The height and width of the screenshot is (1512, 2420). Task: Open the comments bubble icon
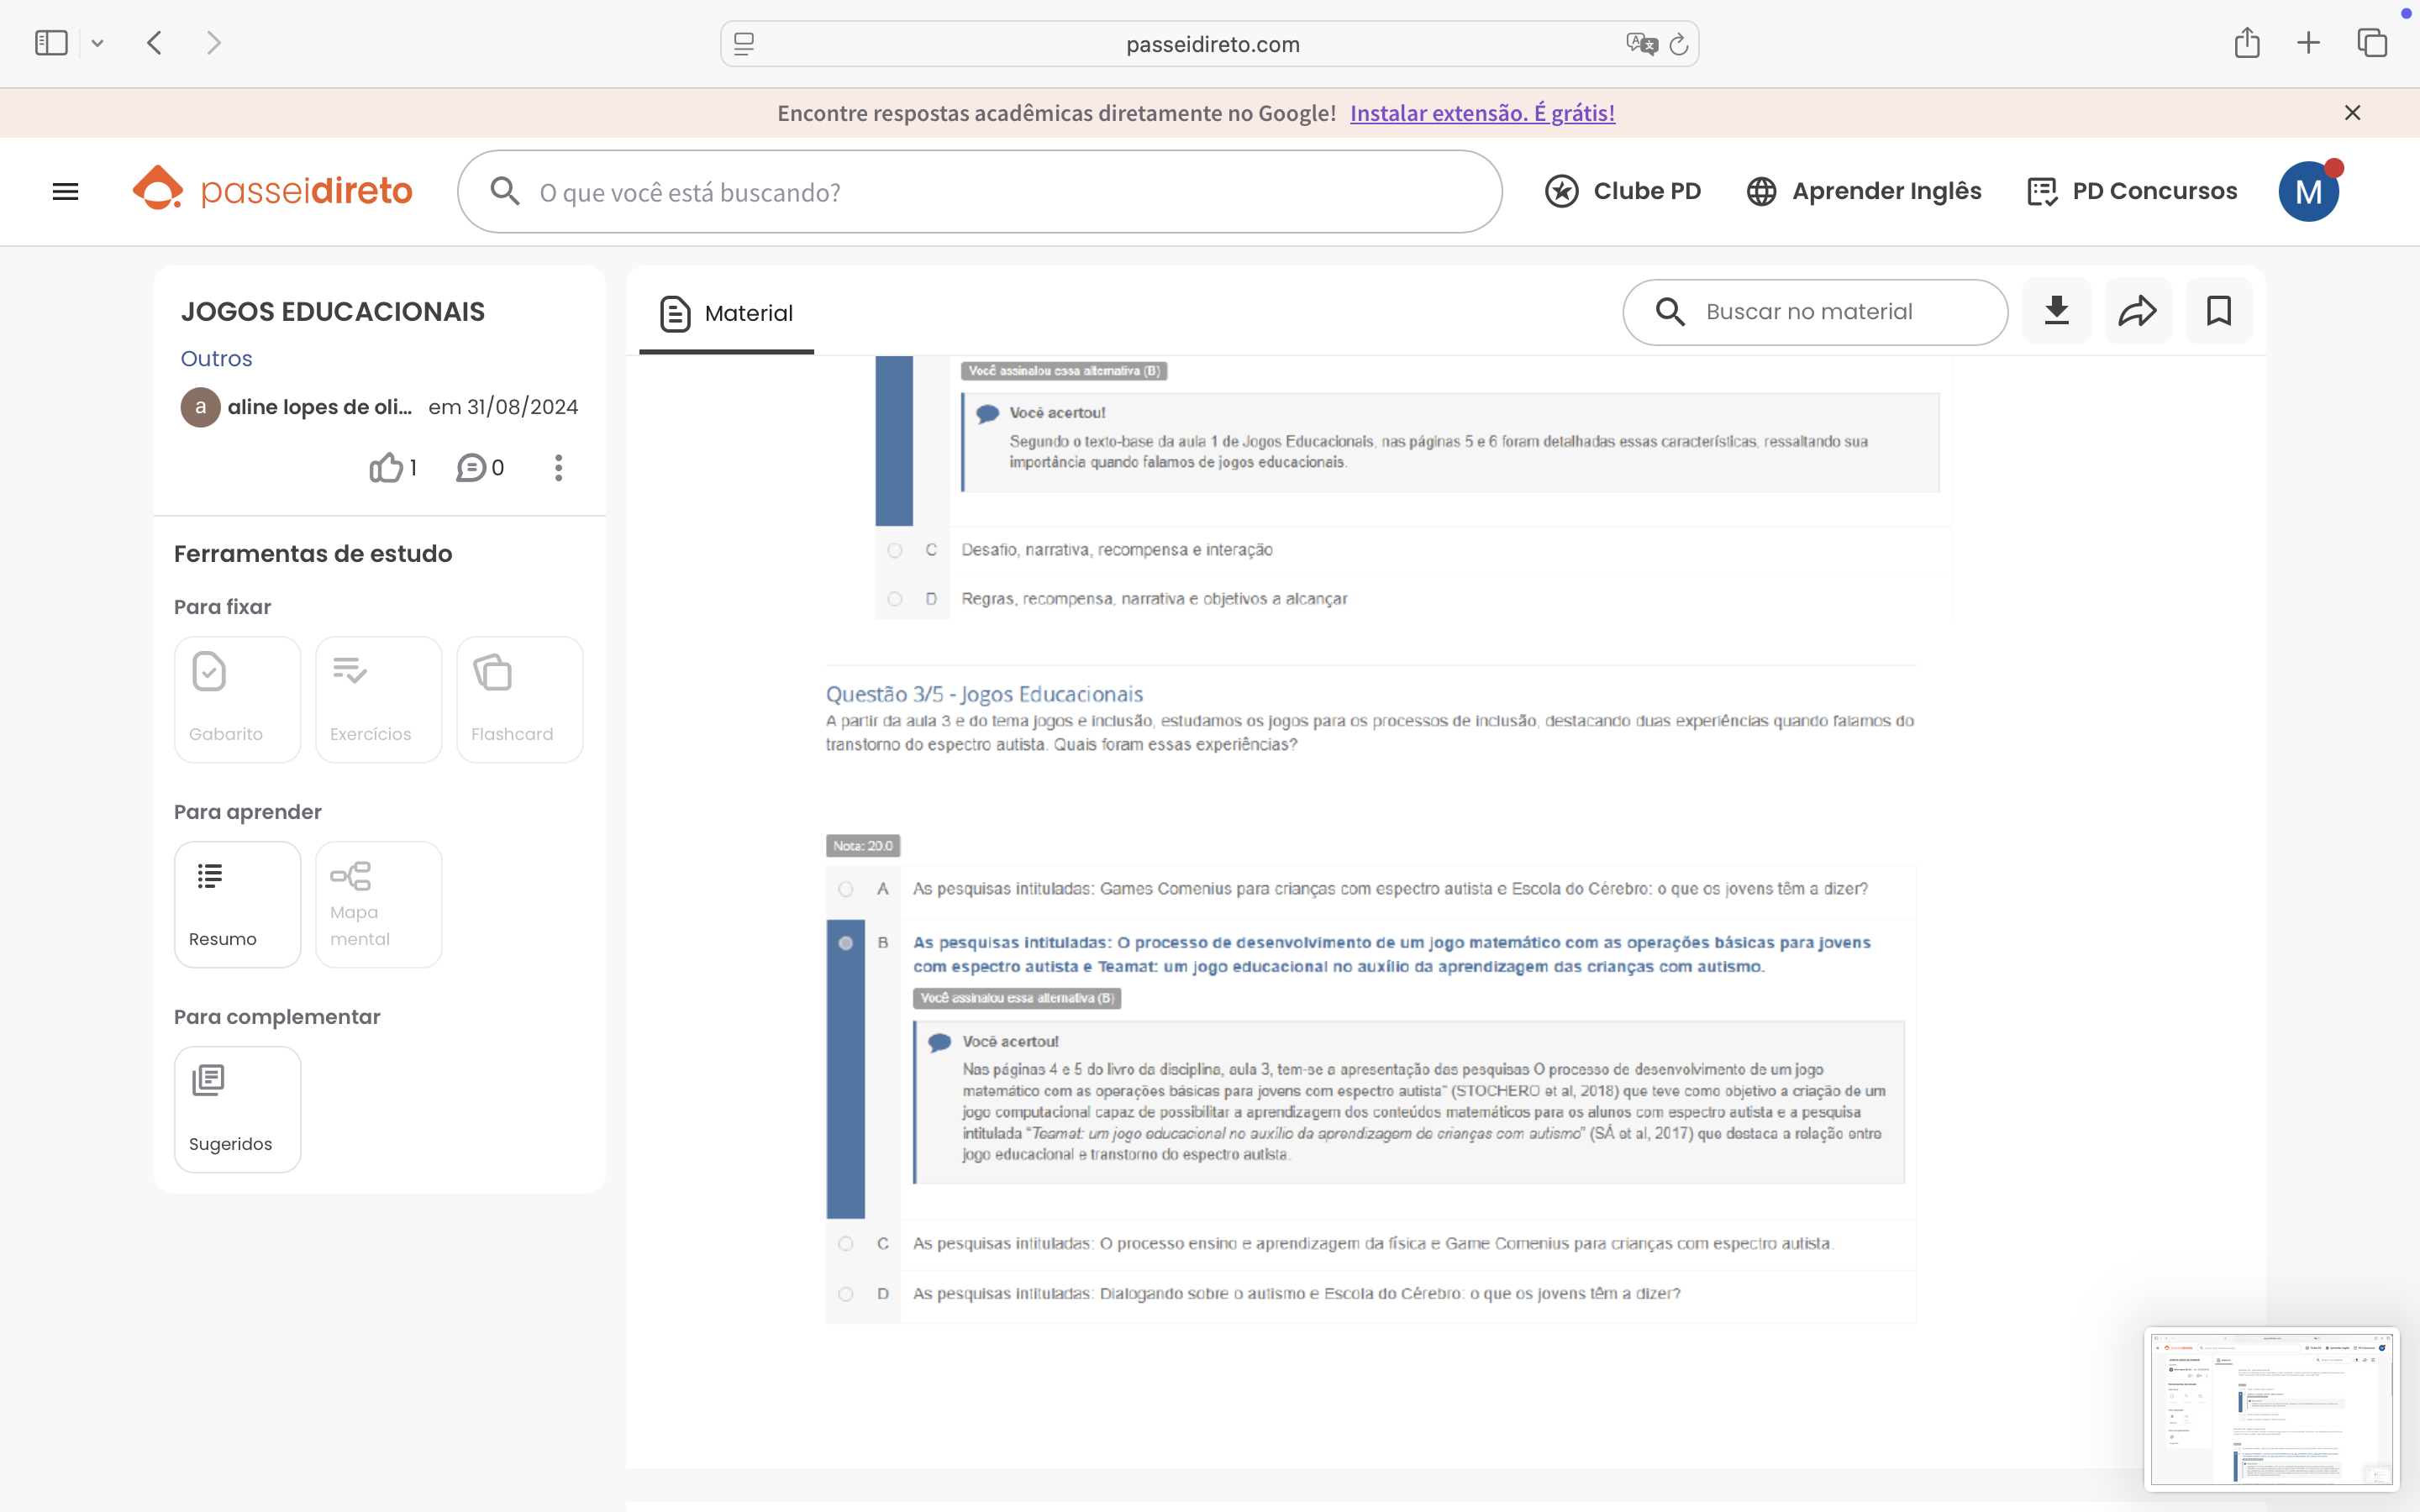click(x=471, y=467)
